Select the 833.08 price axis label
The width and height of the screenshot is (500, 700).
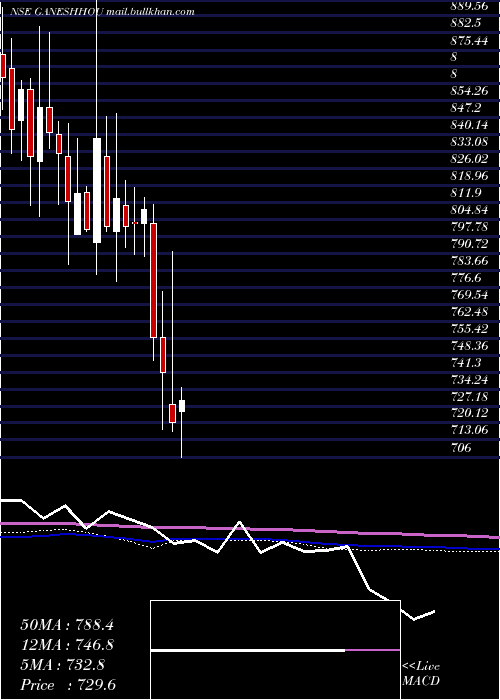[x=470, y=142]
